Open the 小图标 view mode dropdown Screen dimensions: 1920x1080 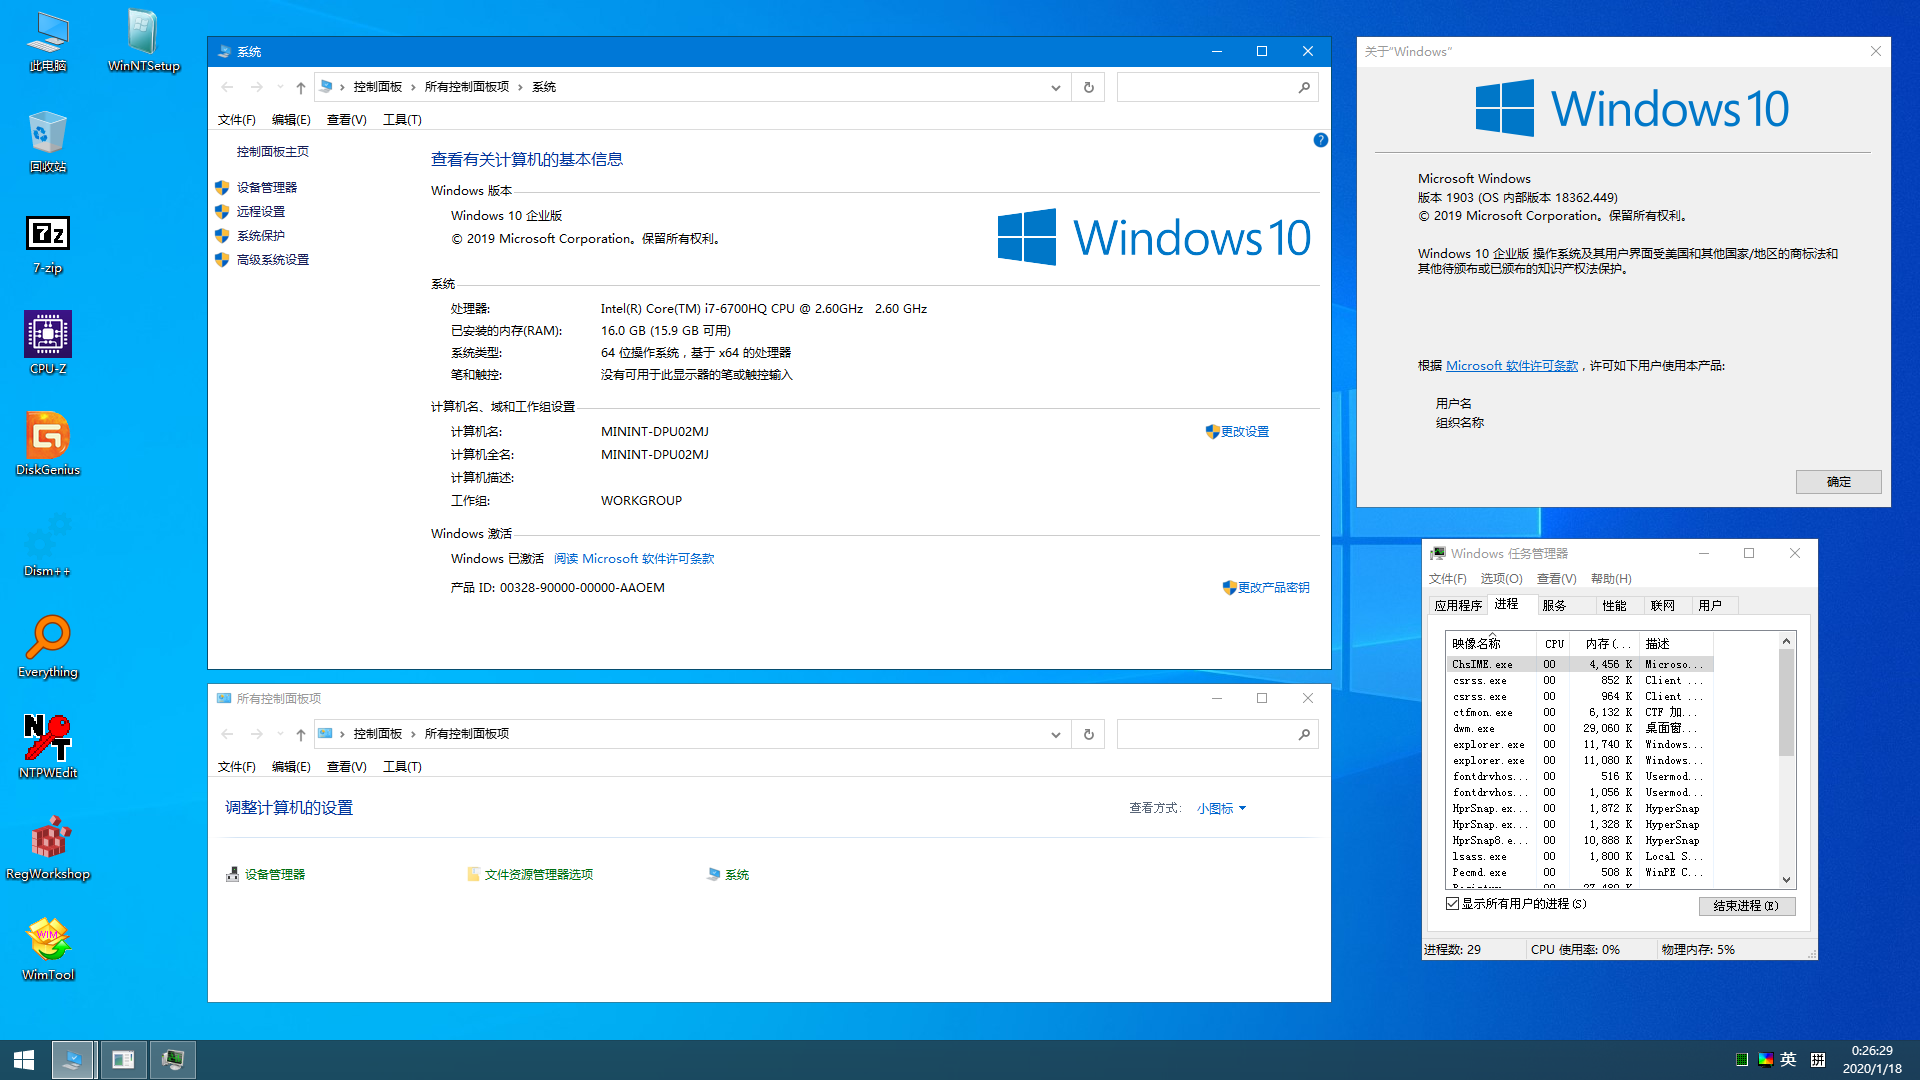pos(1221,808)
